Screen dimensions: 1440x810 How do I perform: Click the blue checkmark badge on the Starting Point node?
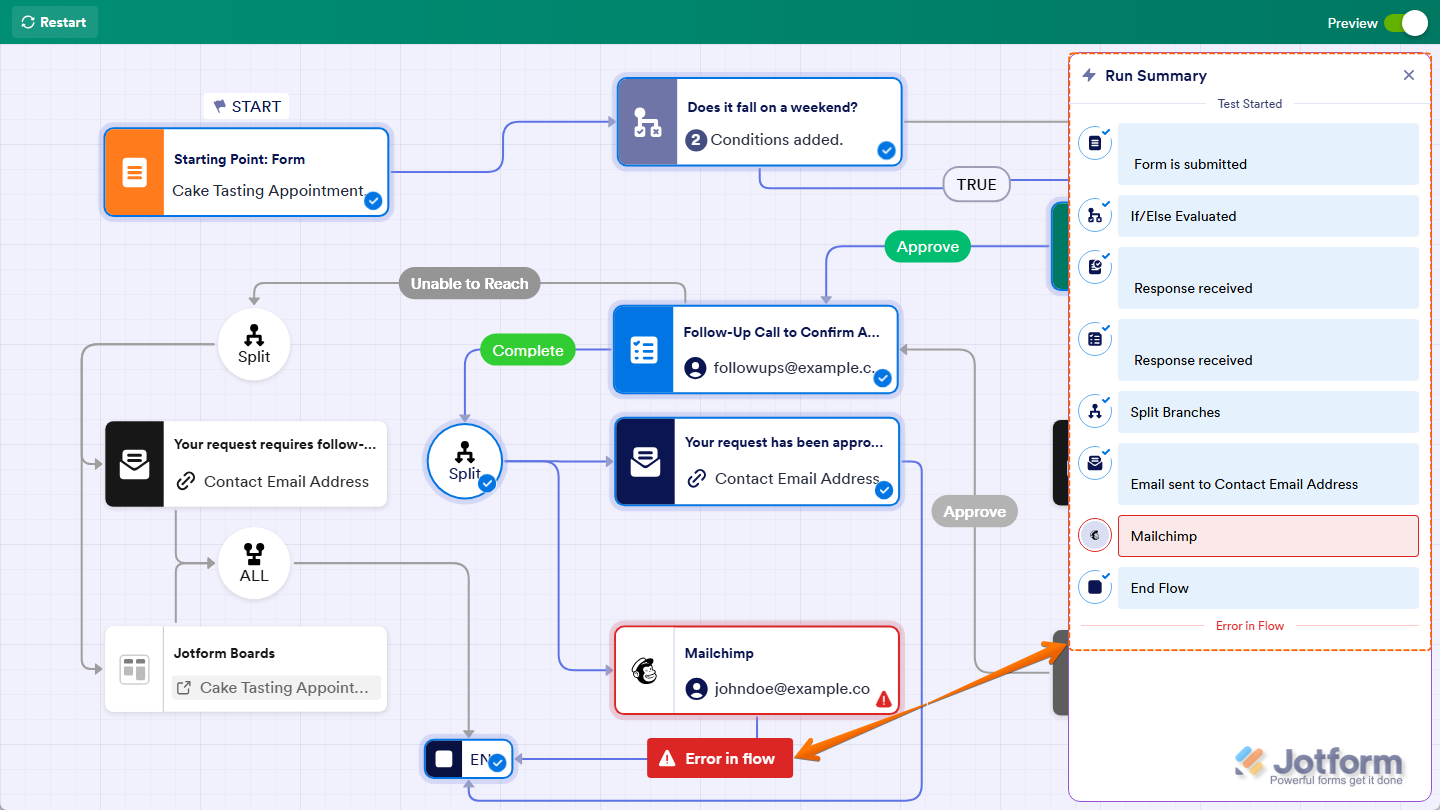373,201
